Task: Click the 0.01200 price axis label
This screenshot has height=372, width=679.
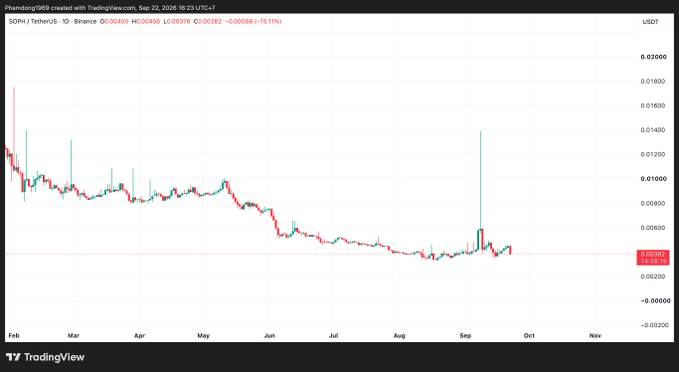Action: point(653,155)
